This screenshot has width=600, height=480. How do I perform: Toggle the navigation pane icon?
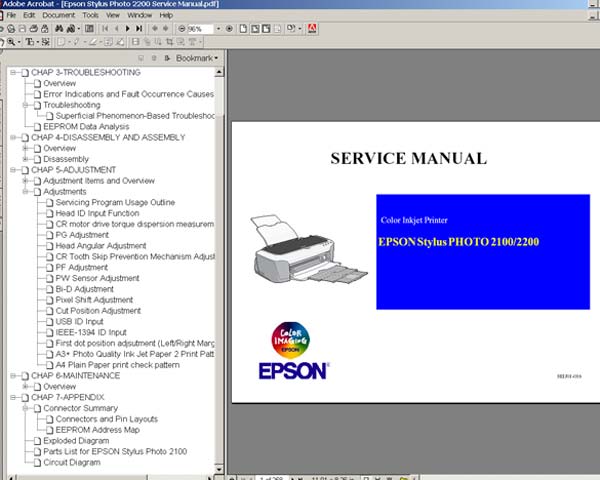[89, 29]
